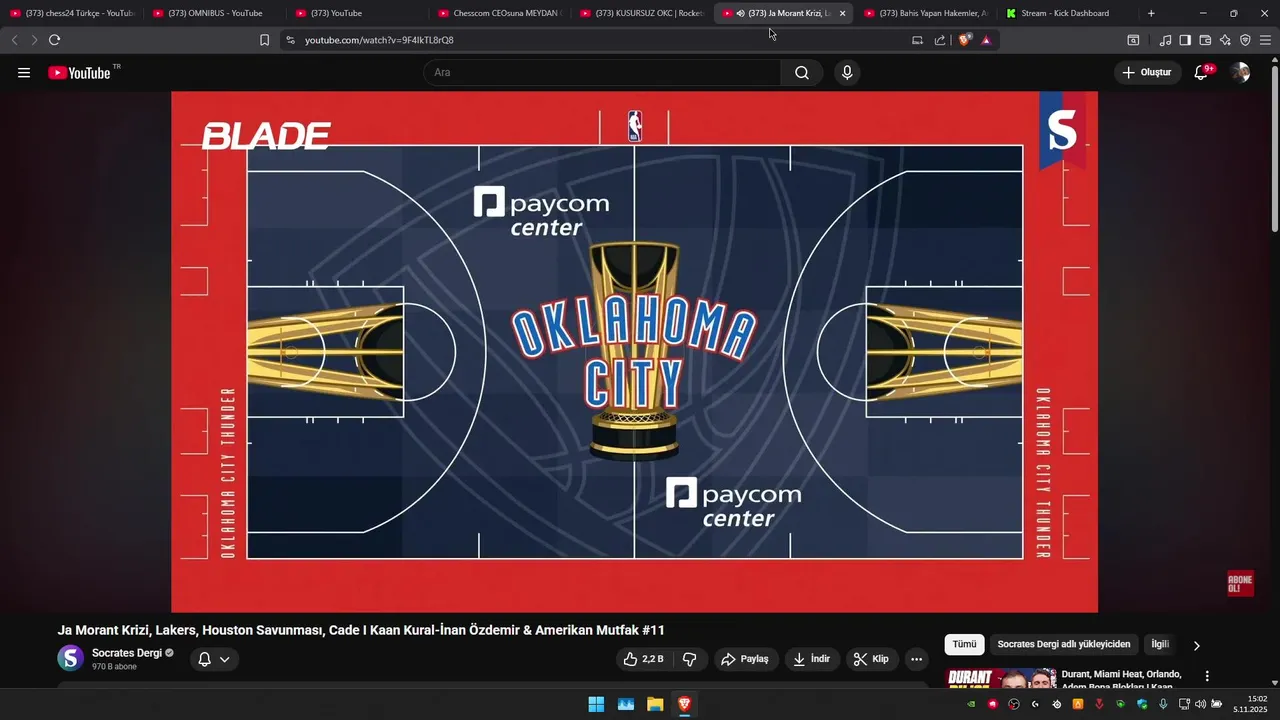Switch to OMNIBUS - YouTube tab
This screenshot has height=720, width=1280.
point(215,13)
